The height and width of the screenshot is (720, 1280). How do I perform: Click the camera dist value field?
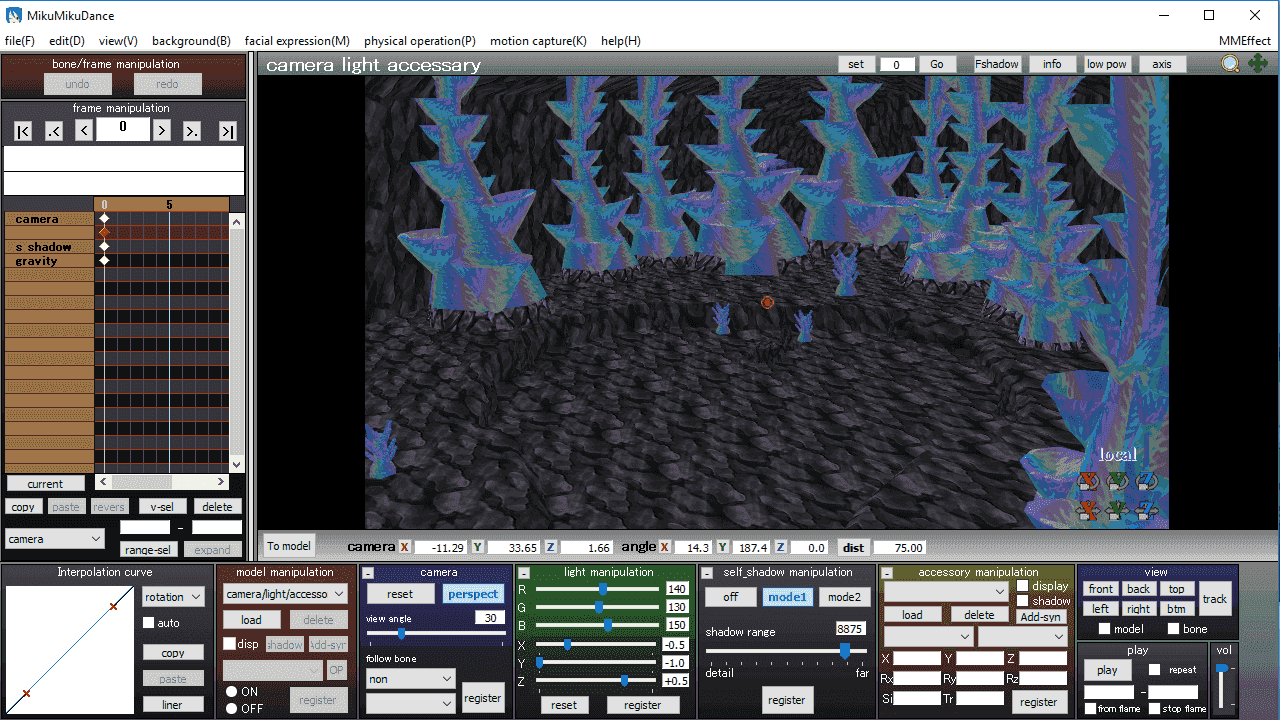point(899,548)
